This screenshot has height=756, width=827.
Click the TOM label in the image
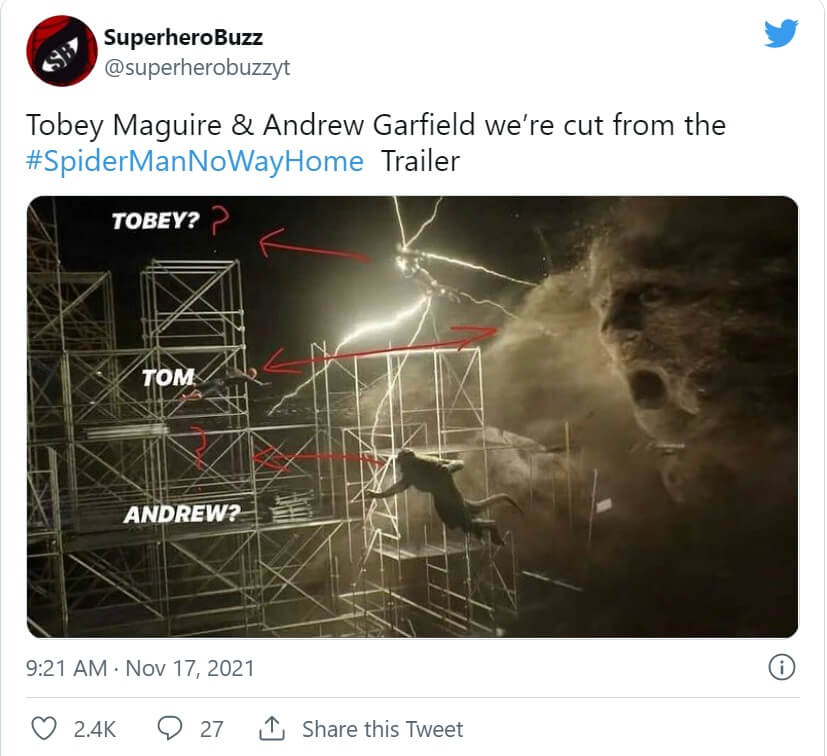(x=168, y=377)
